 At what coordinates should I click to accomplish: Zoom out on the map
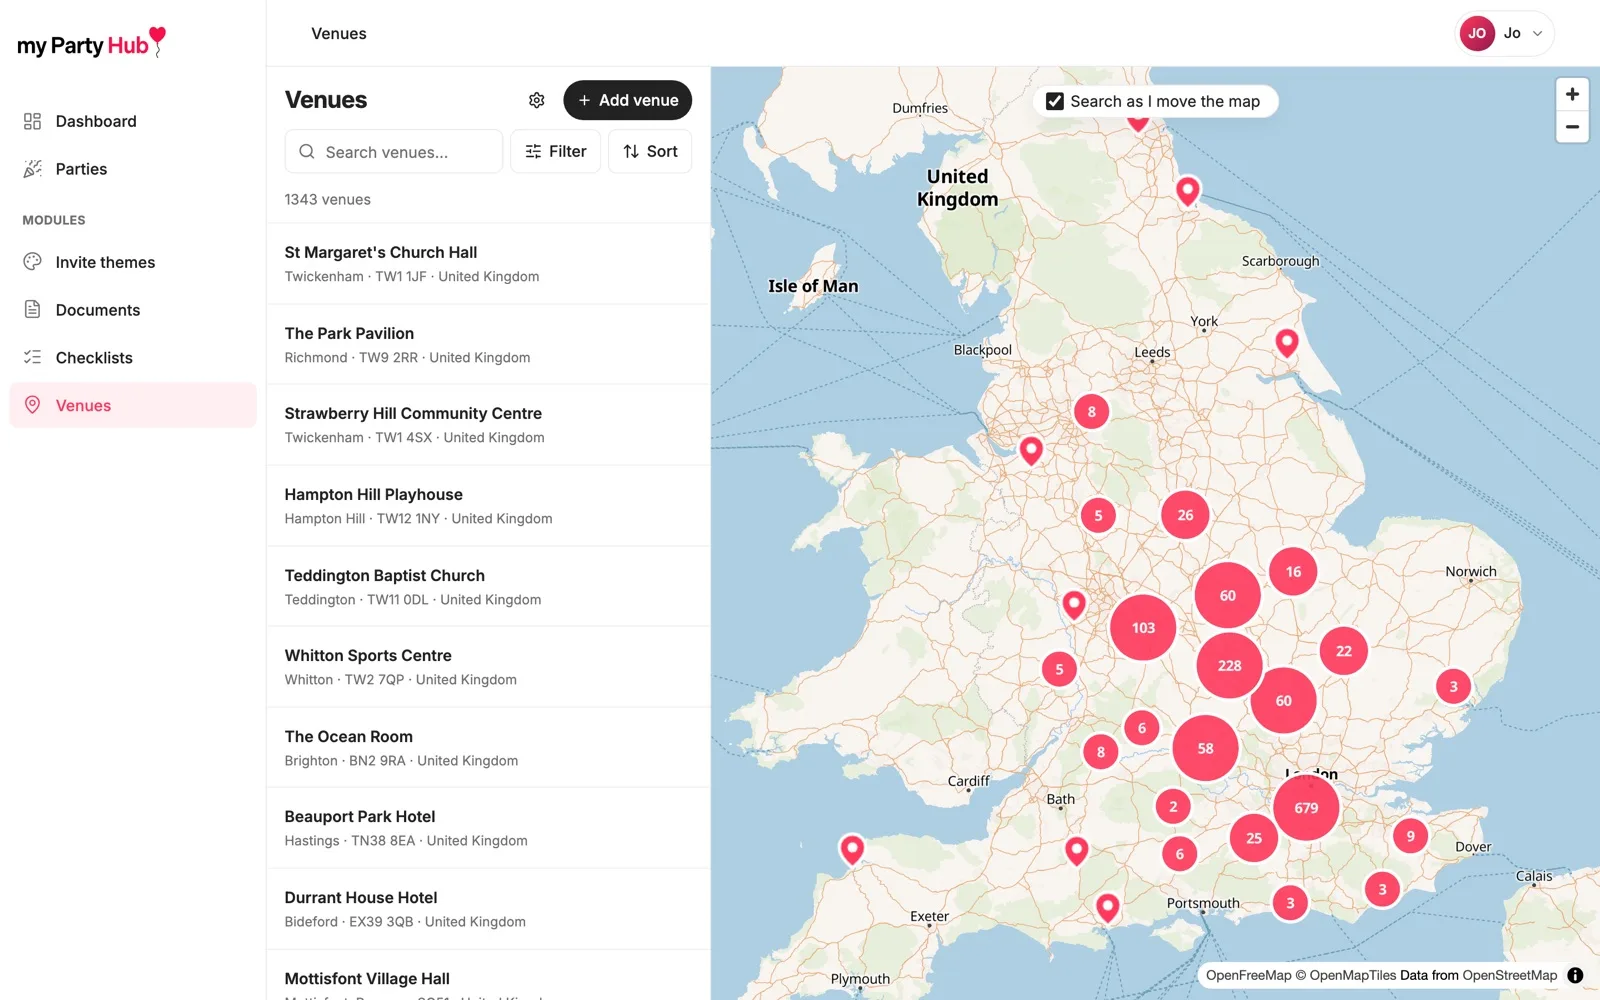click(x=1572, y=127)
